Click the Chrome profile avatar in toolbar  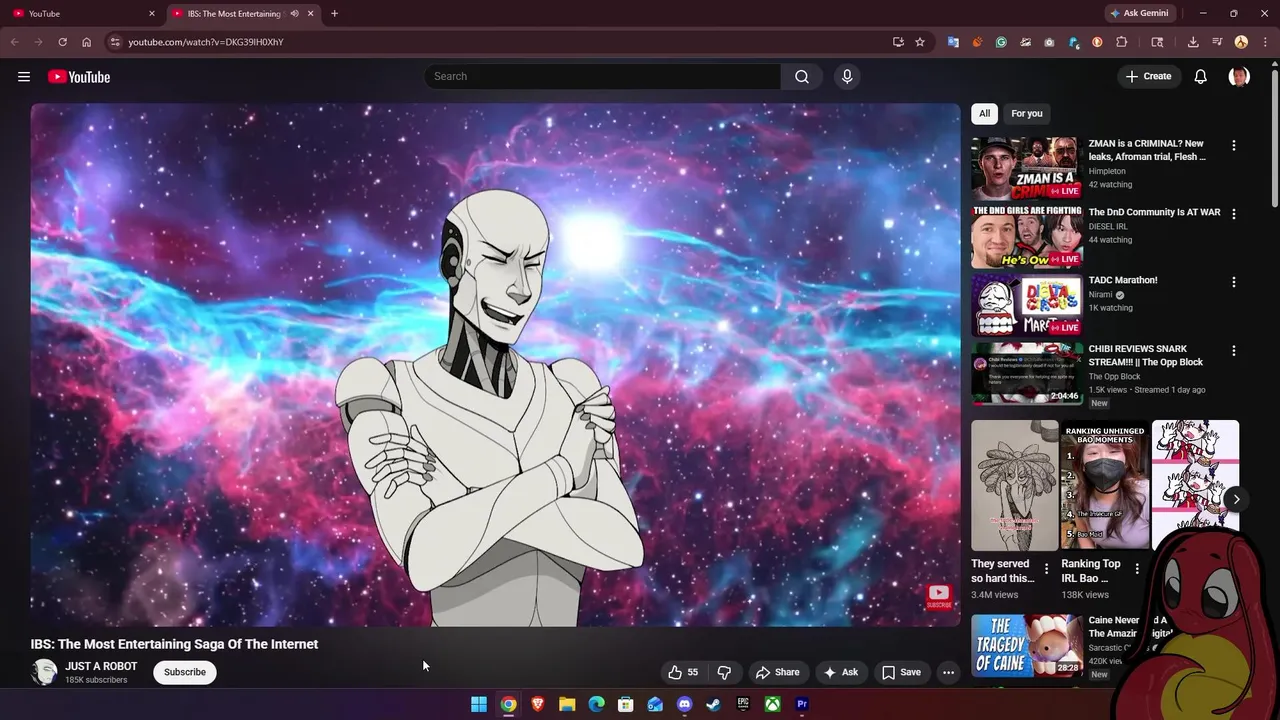(x=1241, y=42)
